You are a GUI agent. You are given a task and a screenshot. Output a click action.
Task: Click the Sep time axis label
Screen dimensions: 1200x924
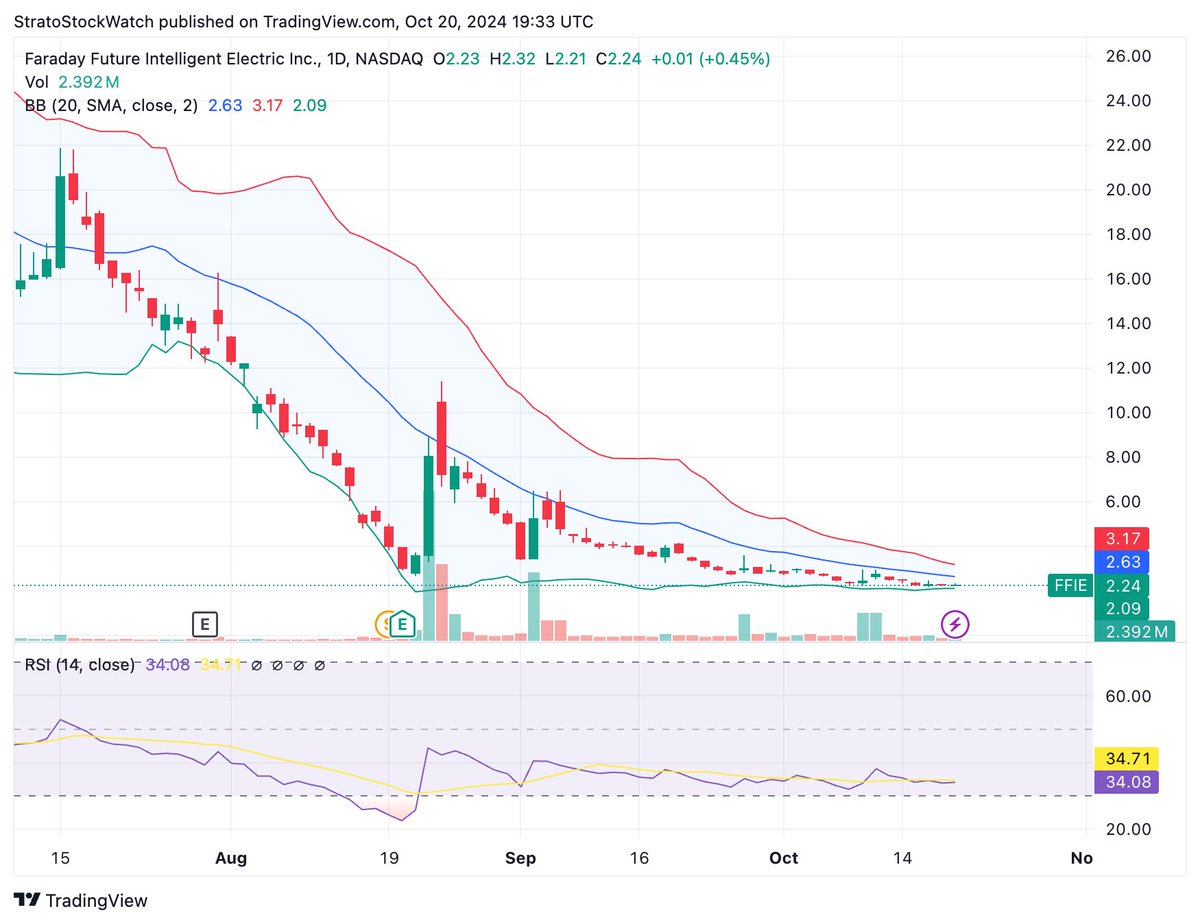point(521,858)
